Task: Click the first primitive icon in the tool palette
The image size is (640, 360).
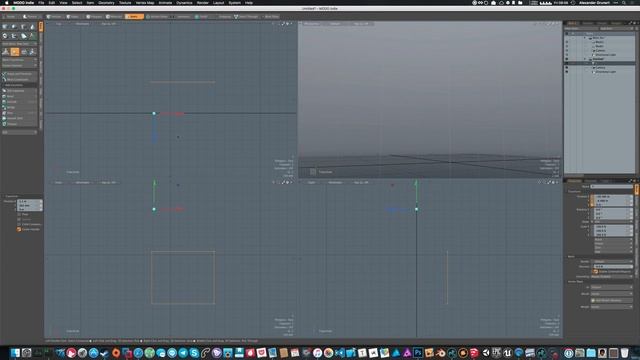Action: [5, 27]
